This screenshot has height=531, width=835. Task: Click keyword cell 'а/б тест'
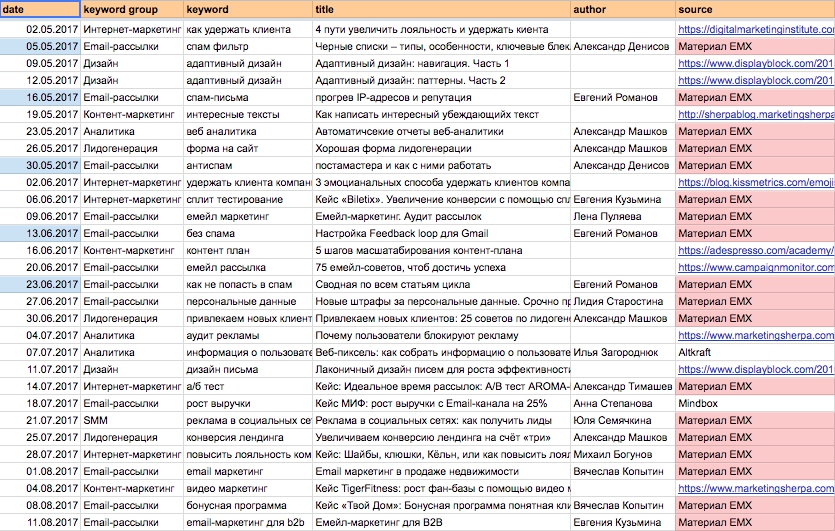click(248, 387)
